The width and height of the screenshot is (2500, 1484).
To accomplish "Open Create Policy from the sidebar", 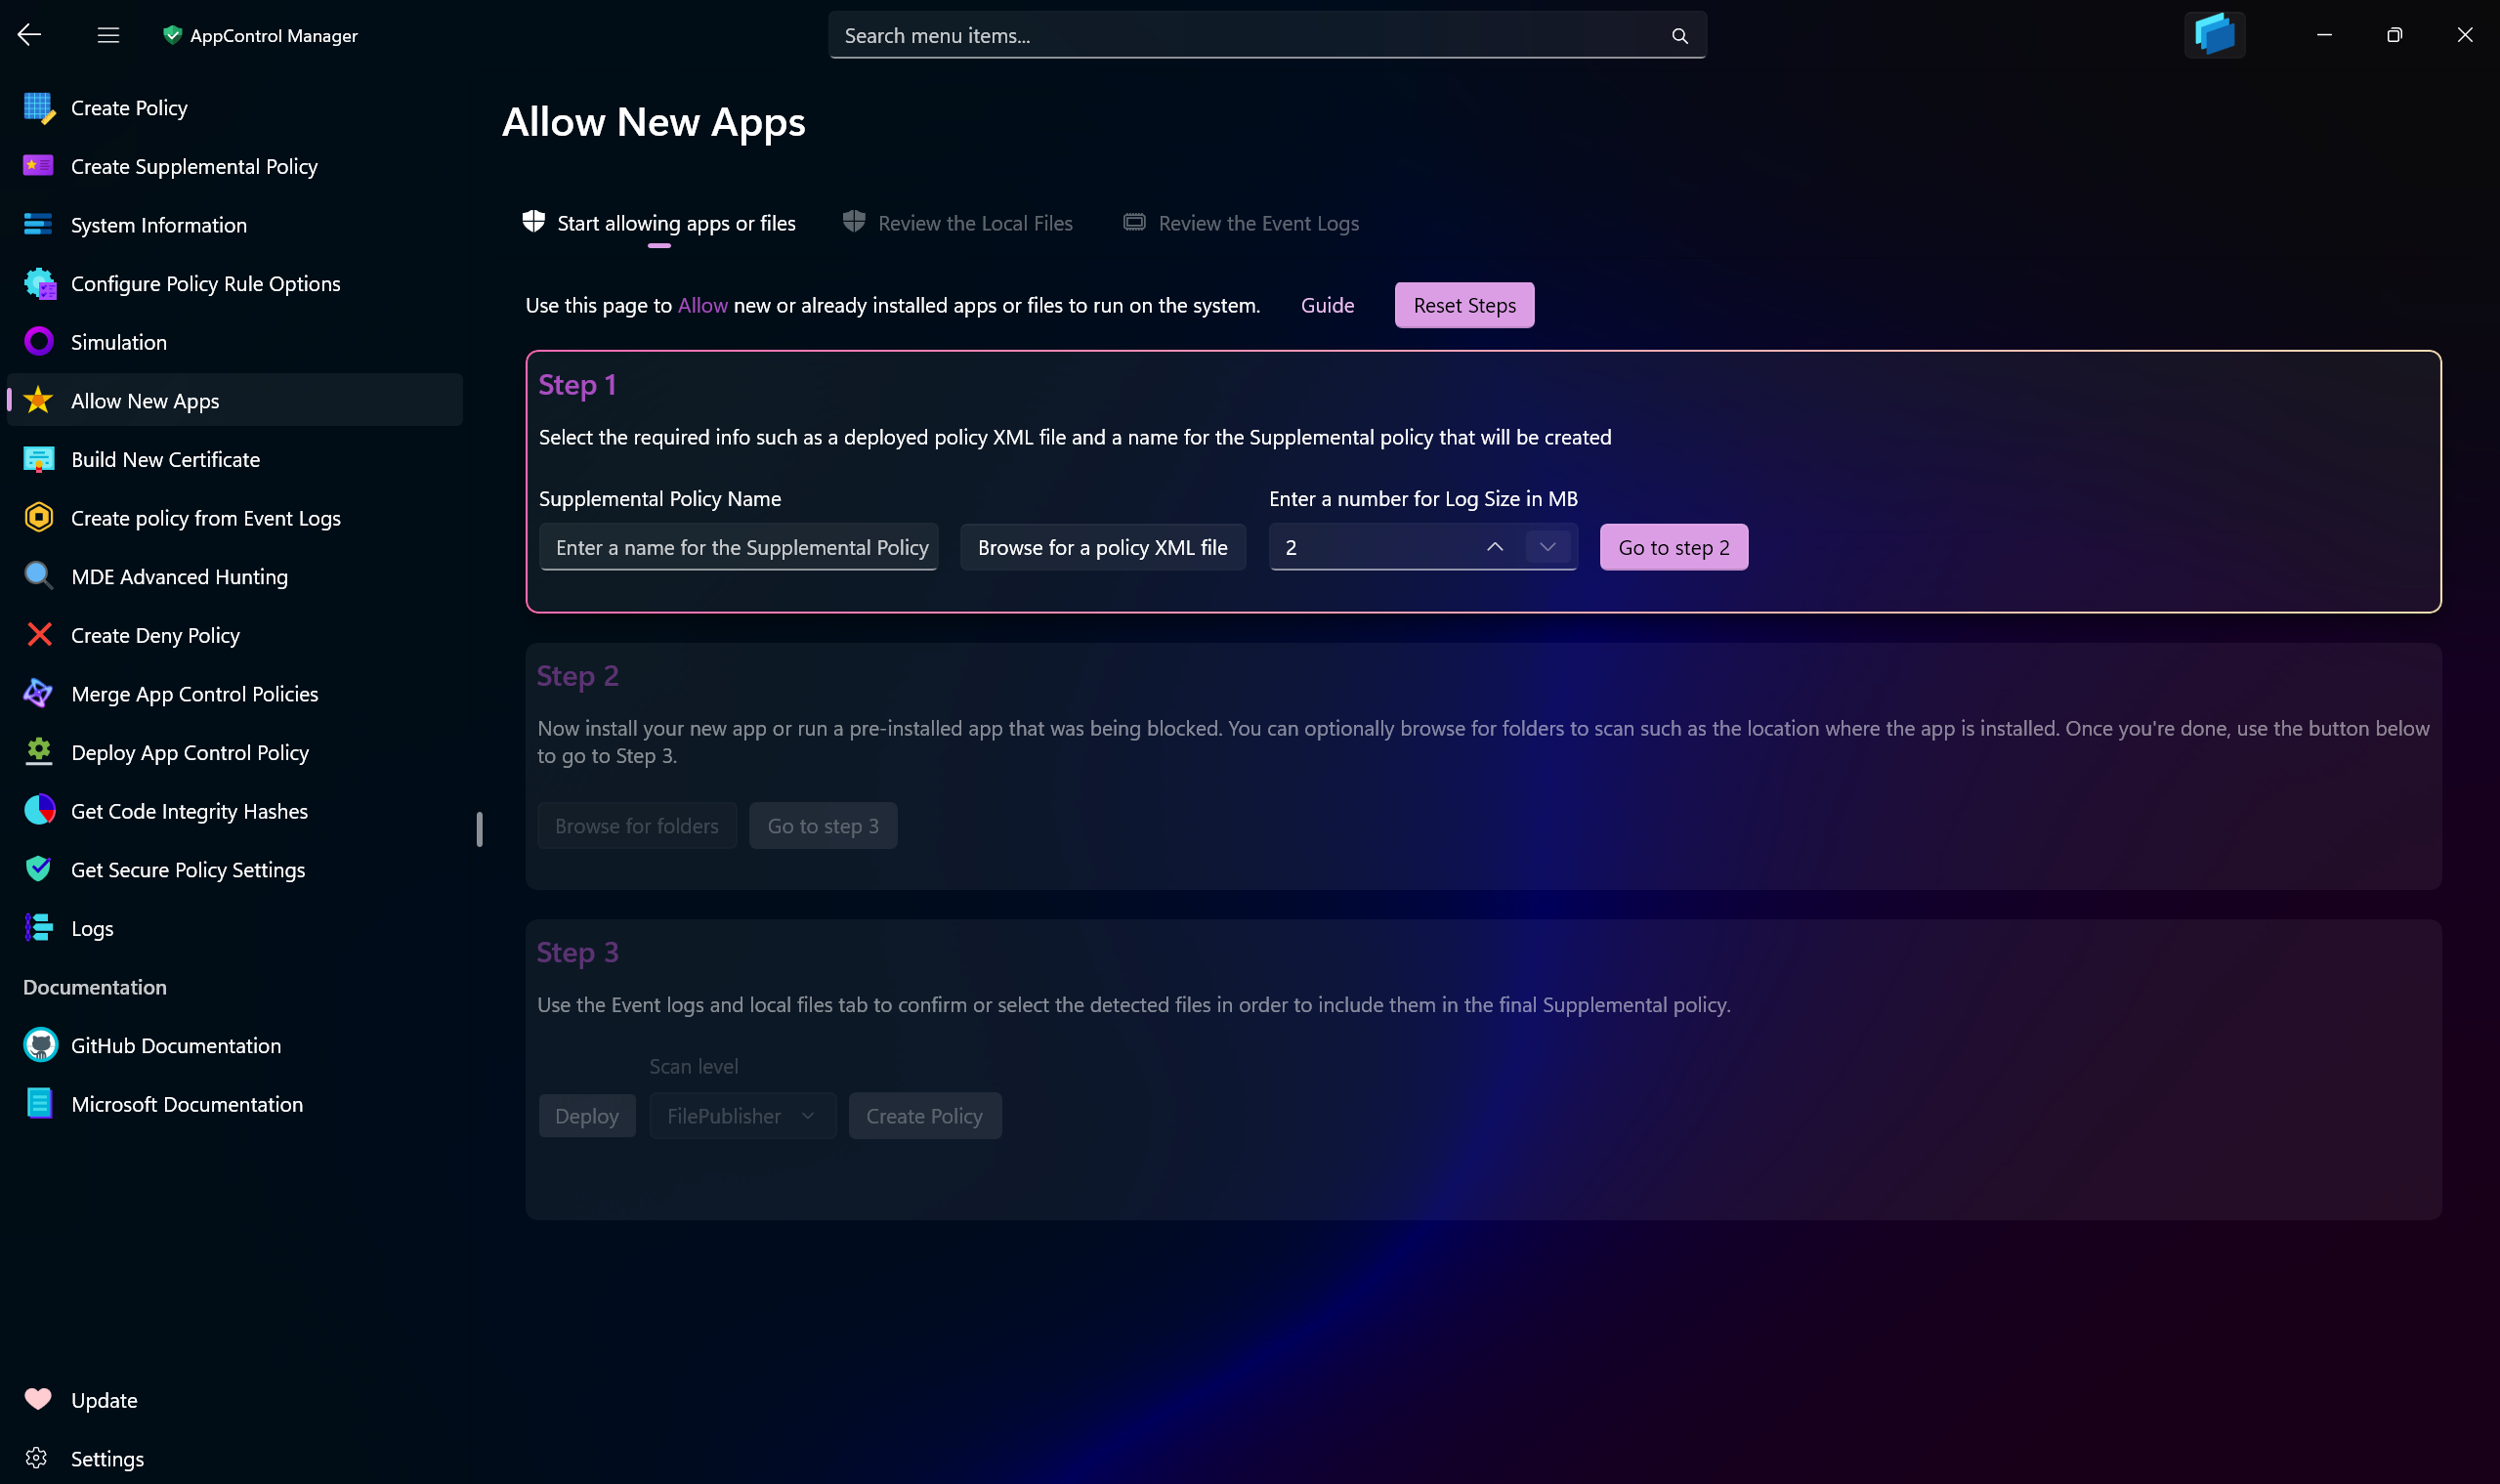I will click(x=129, y=108).
